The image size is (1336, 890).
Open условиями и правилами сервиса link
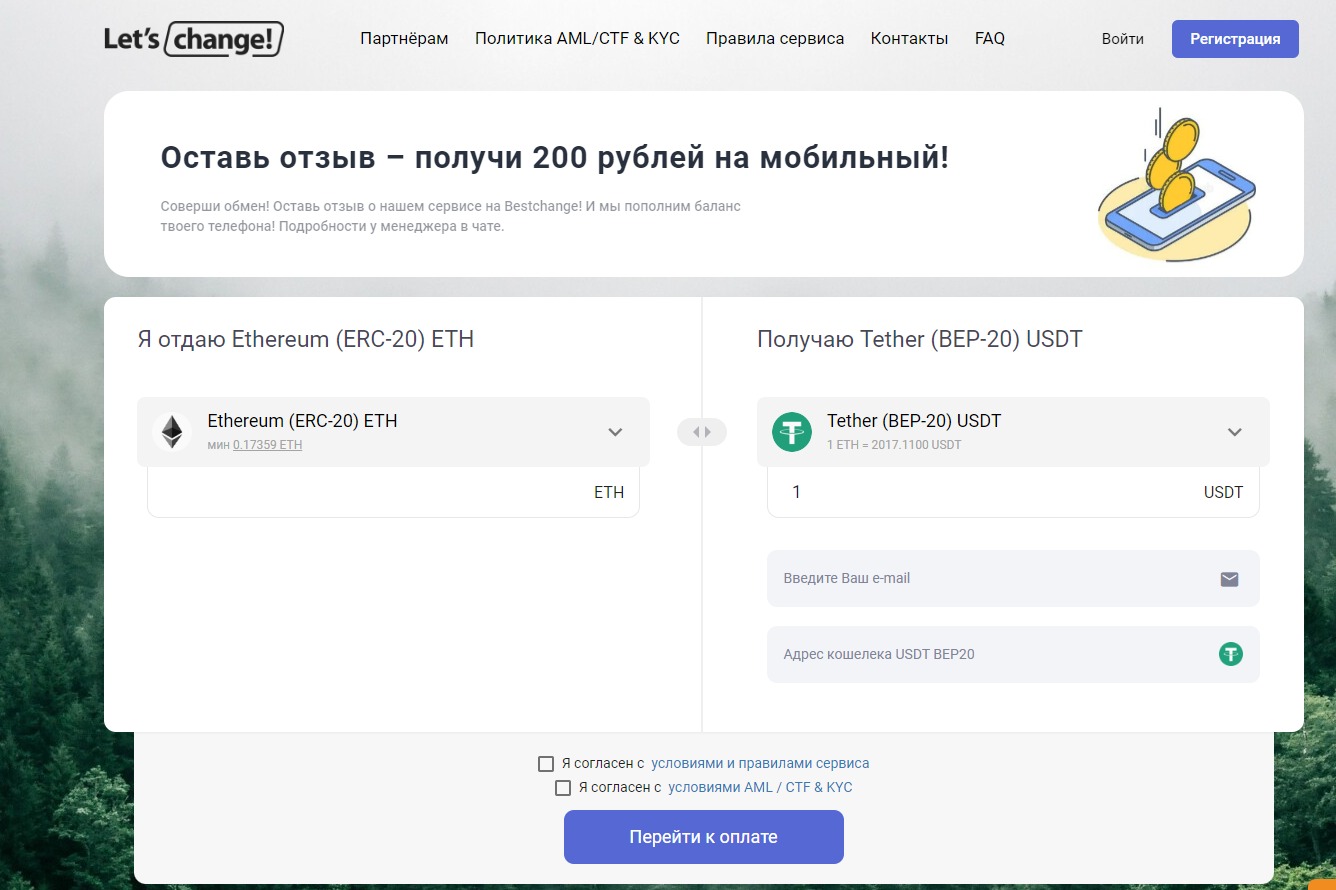click(x=760, y=763)
